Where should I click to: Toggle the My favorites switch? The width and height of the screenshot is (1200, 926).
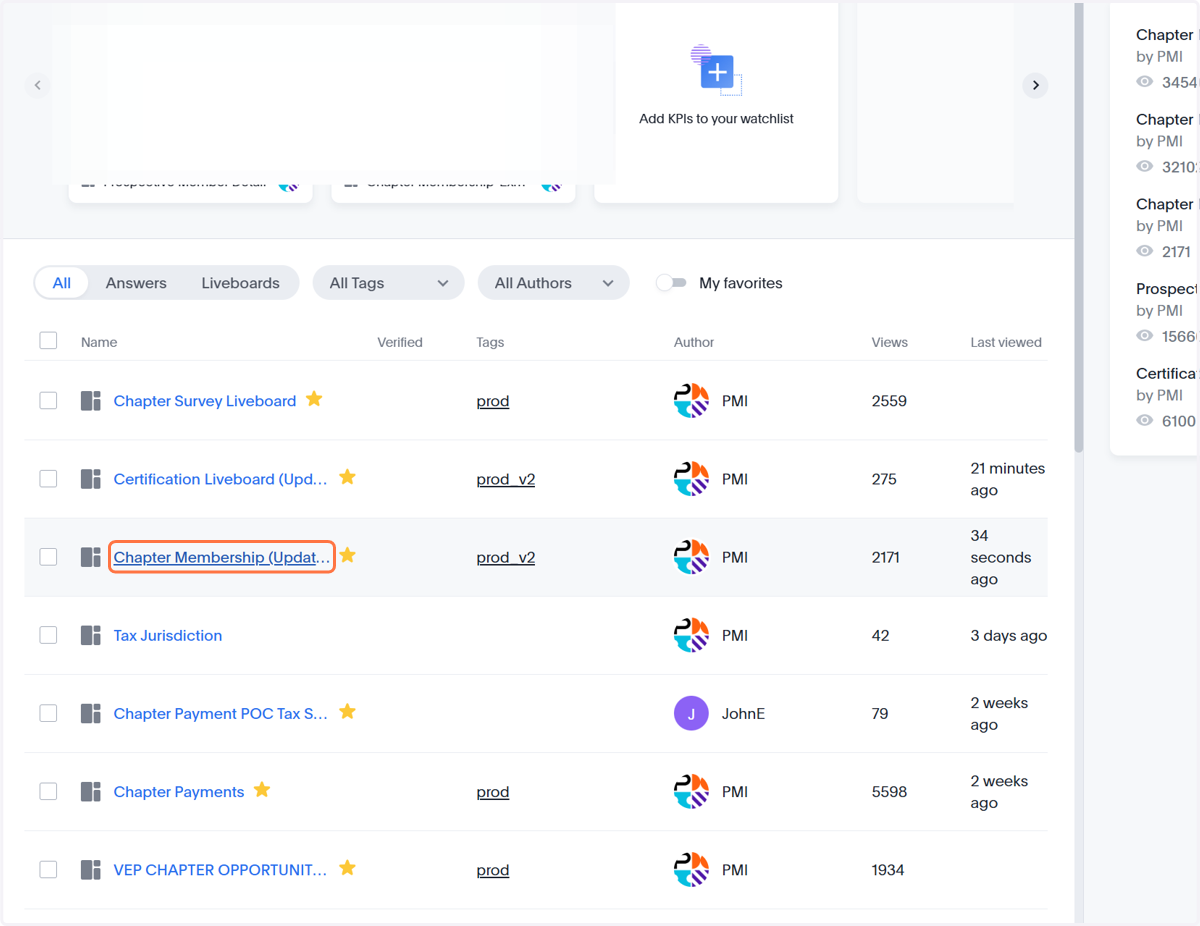672,283
